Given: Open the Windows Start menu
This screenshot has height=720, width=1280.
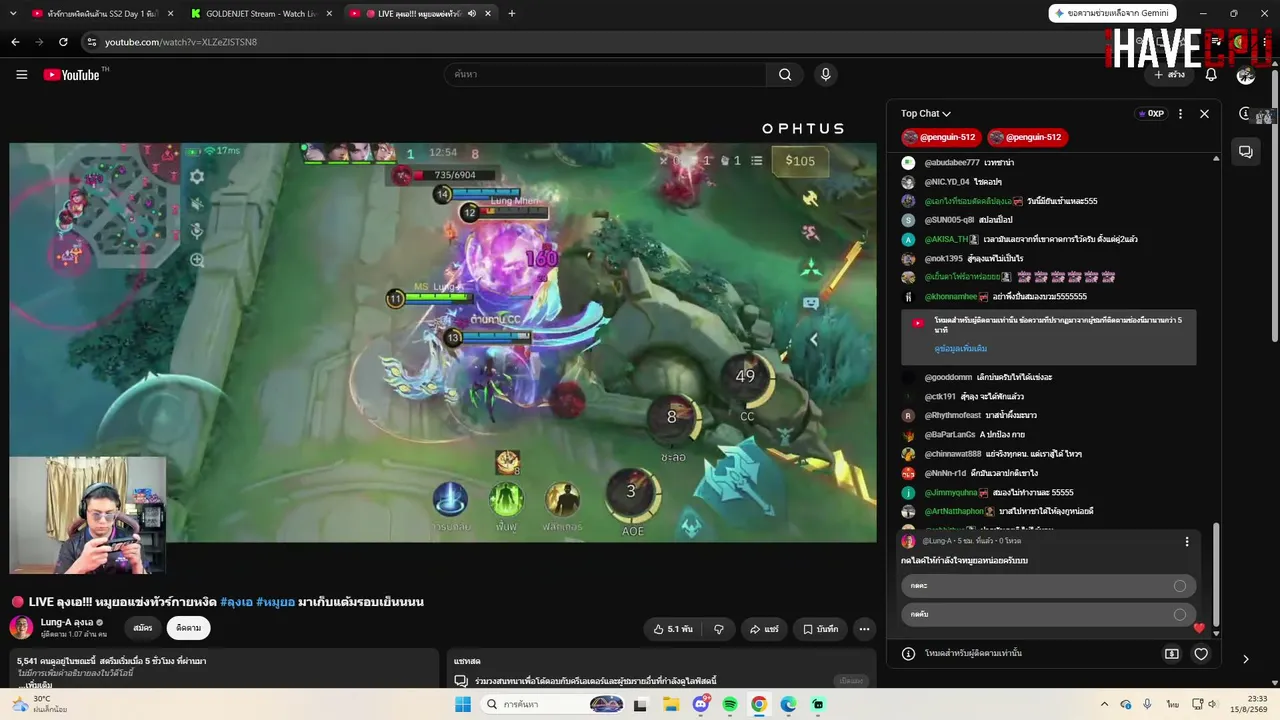Looking at the screenshot, I should [x=463, y=705].
